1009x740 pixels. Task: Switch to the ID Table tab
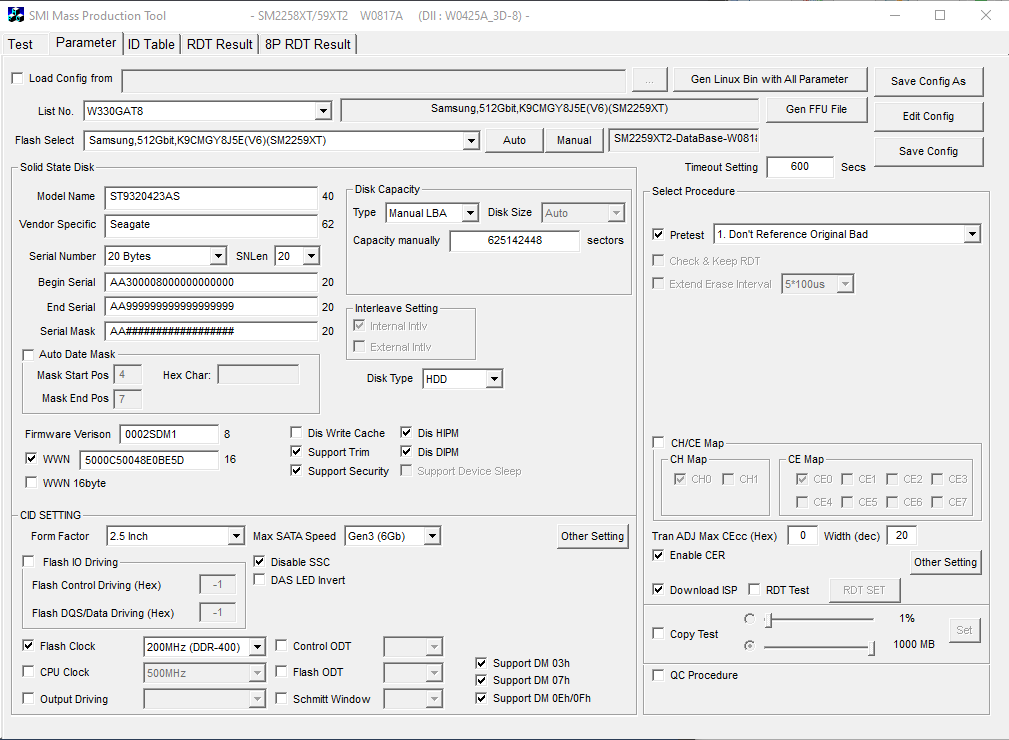pos(150,43)
